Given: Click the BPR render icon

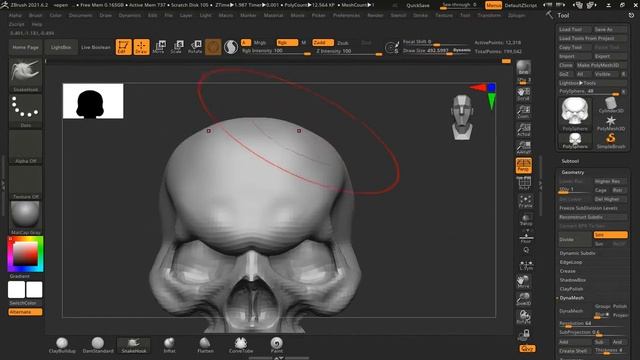Looking at the screenshot, I should pos(524,68).
